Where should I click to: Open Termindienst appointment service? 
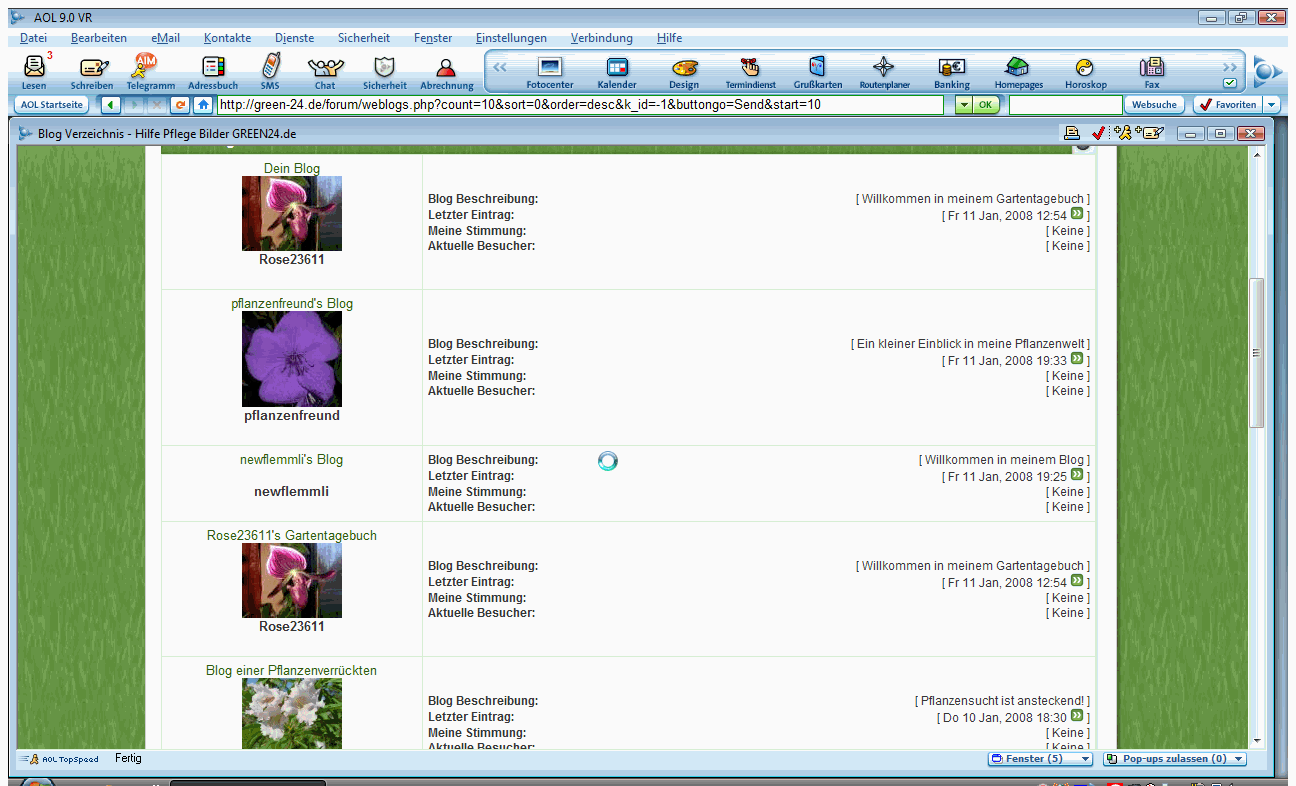pyautogui.click(x=750, y=73)
